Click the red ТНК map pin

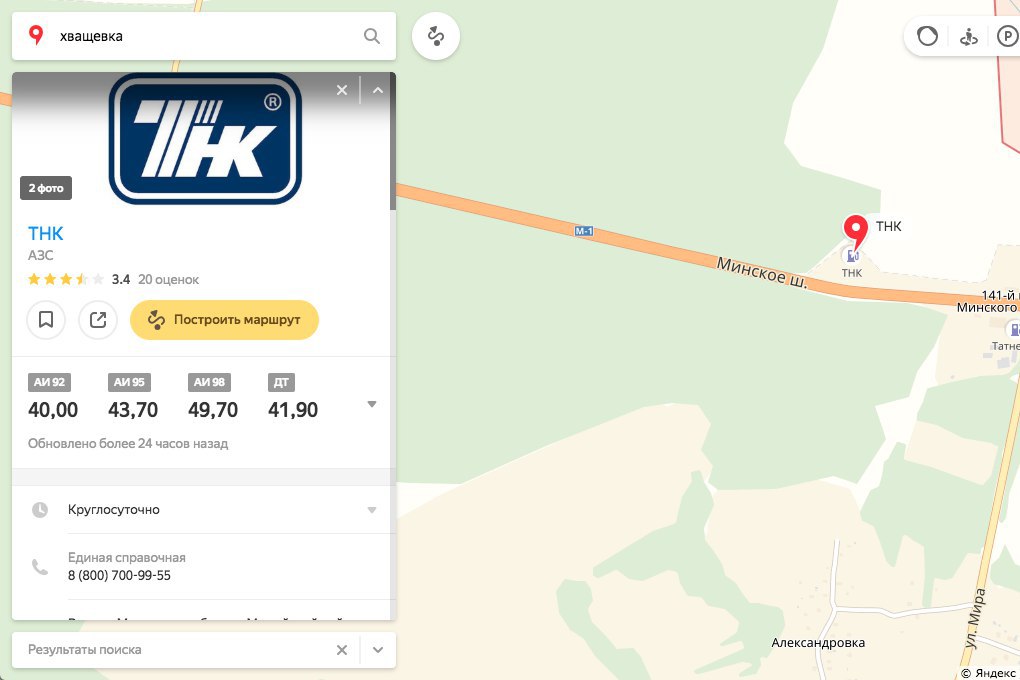855,232
